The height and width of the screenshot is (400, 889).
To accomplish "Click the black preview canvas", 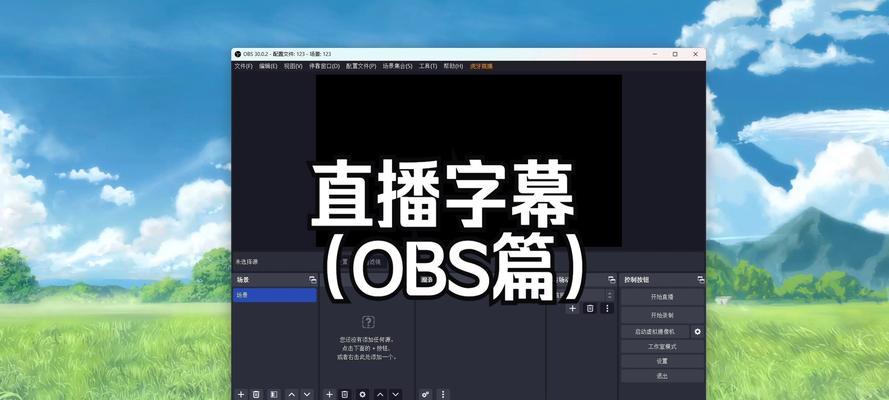I will pyautogui.click(x=468, y=160).
